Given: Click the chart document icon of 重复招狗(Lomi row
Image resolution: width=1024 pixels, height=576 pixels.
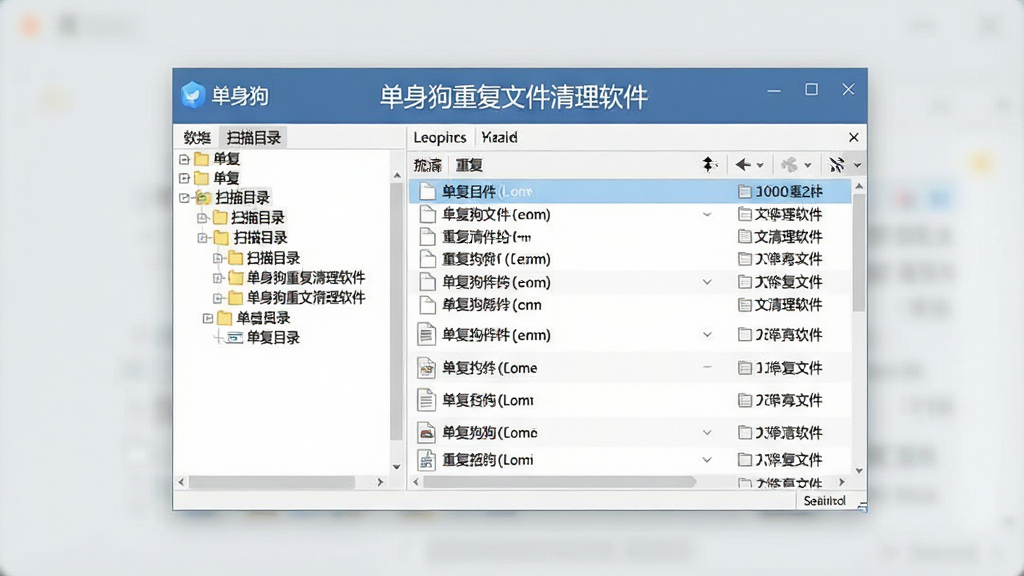Looking at the screenshot, I should tap(426, 460).
